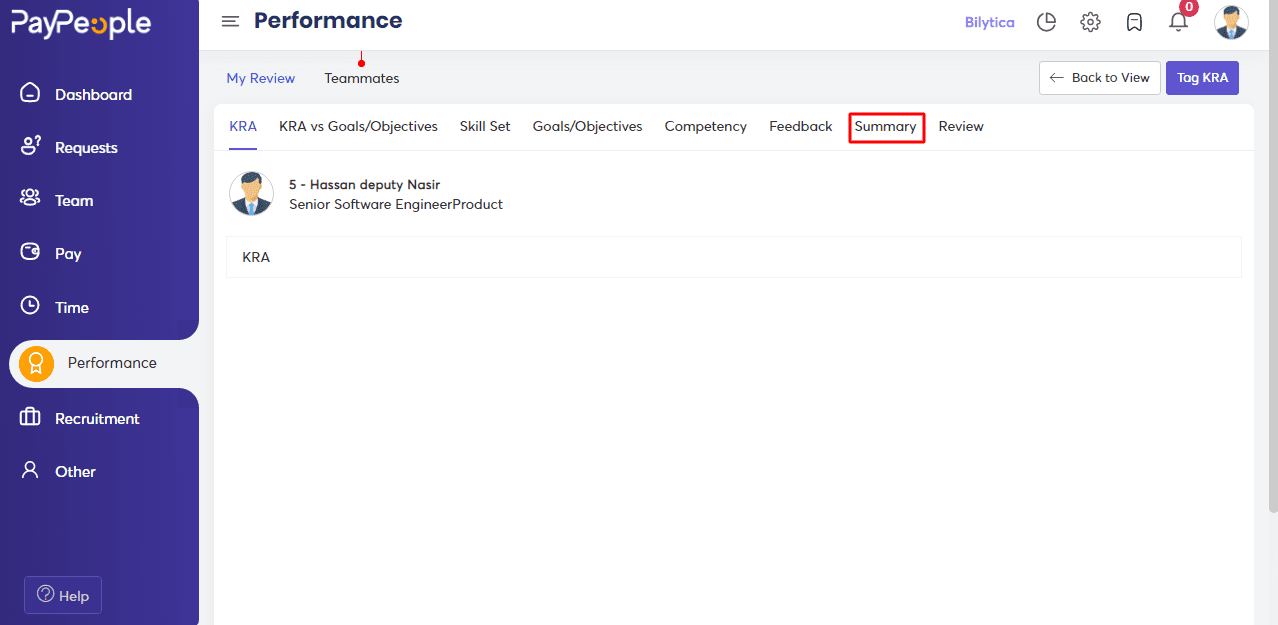
Task: Select the KRA tab
Action: tap(243, 126)
